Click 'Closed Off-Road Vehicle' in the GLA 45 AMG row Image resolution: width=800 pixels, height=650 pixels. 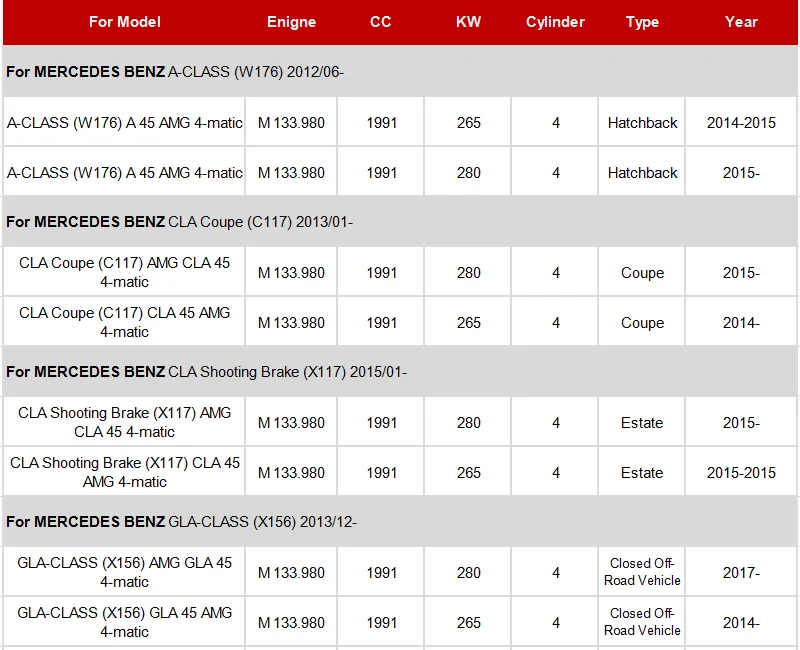pyautogui.click(x=642, y=622)
